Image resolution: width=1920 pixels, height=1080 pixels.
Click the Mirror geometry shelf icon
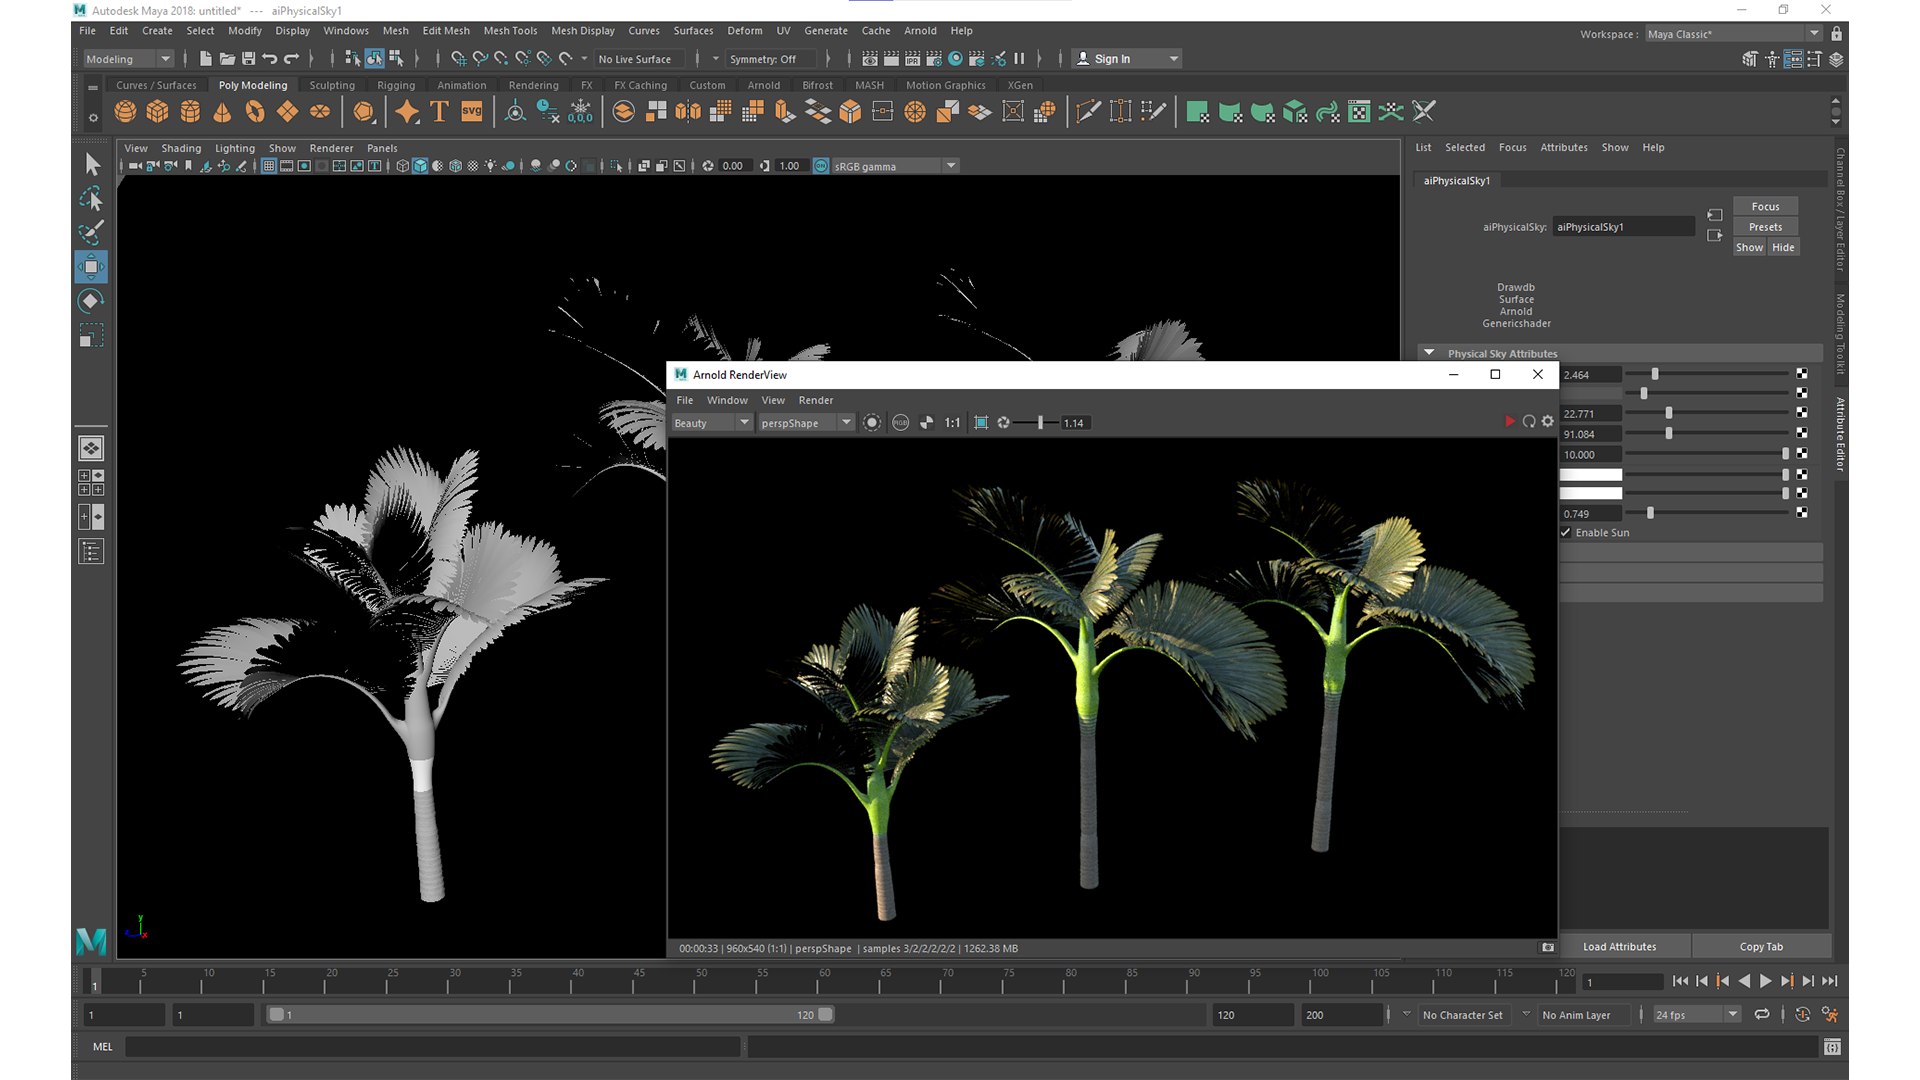[x=688, y=112]
